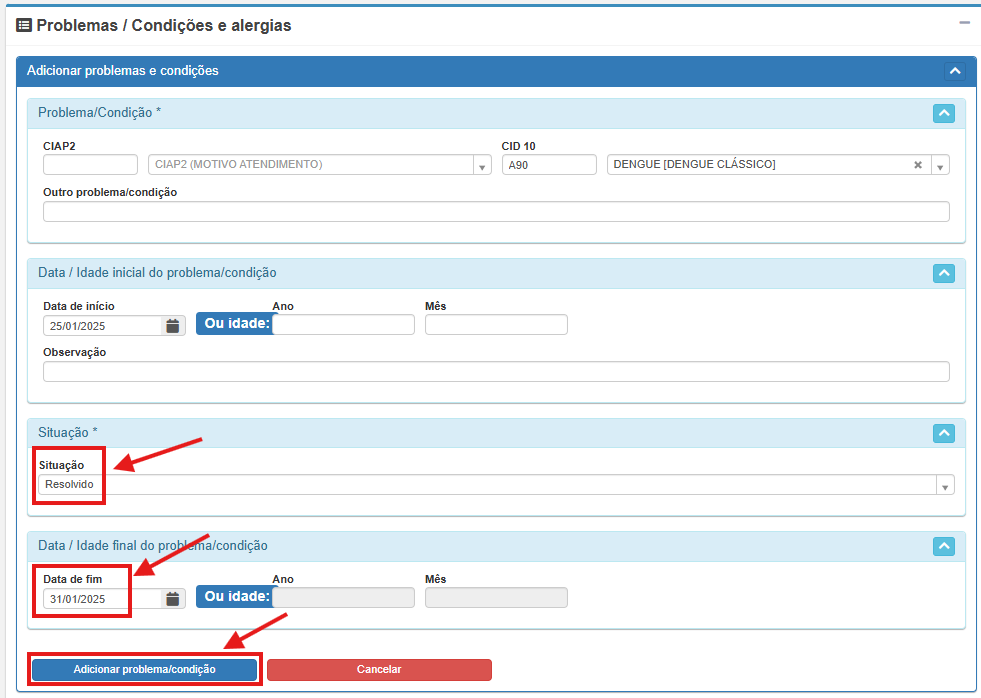Collapse Data / Idade final section

coord(943,546)
